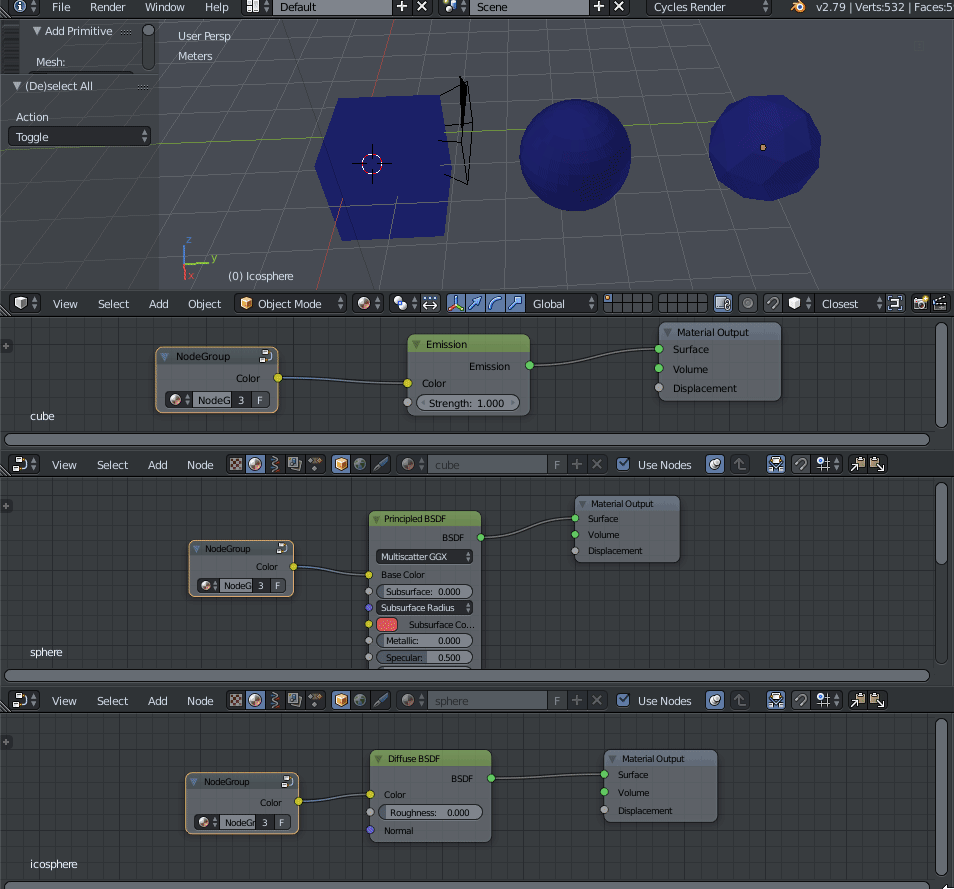
Task: Click the translate manipulator arrow icon in the 3D header
Action: point(475,303)
